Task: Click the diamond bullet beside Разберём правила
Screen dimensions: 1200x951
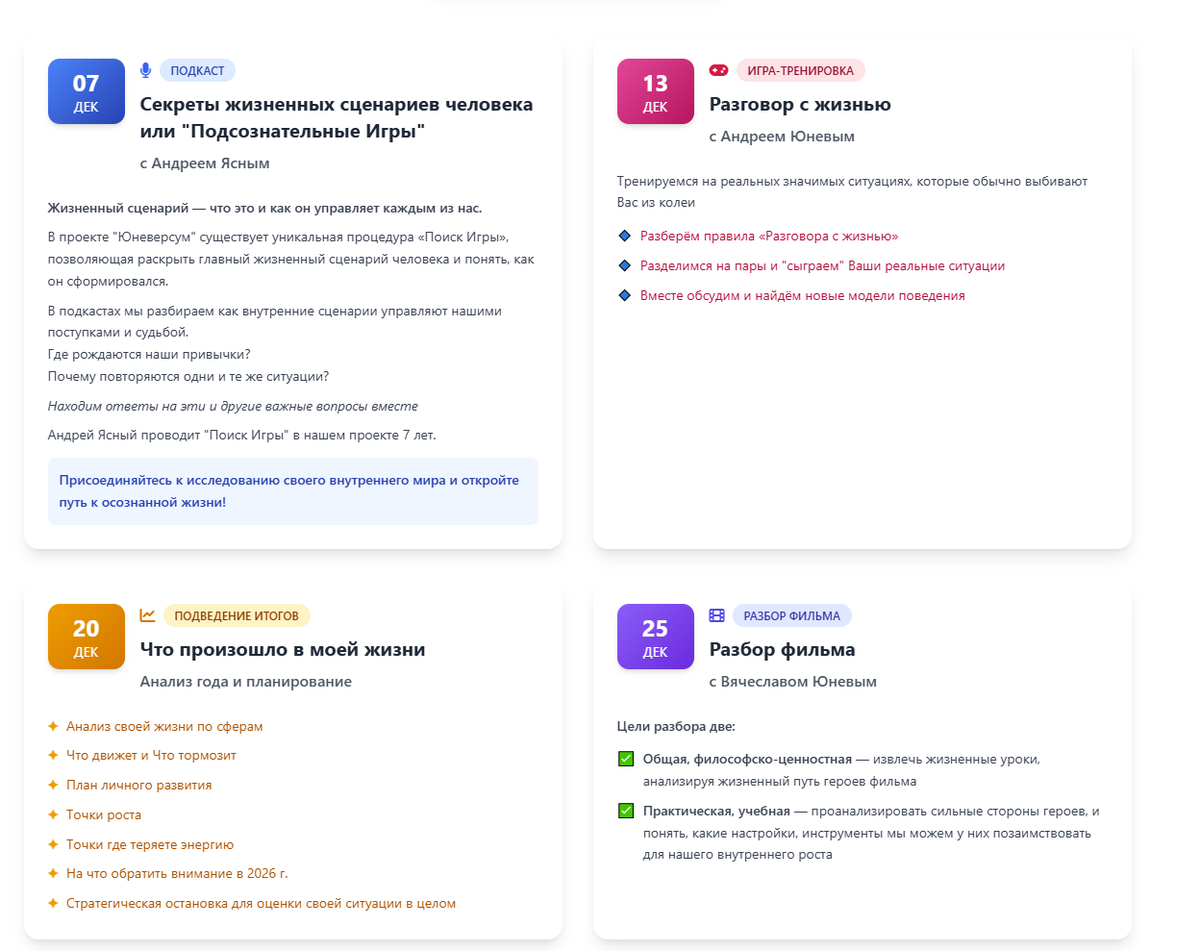Action: coord(625,236)
